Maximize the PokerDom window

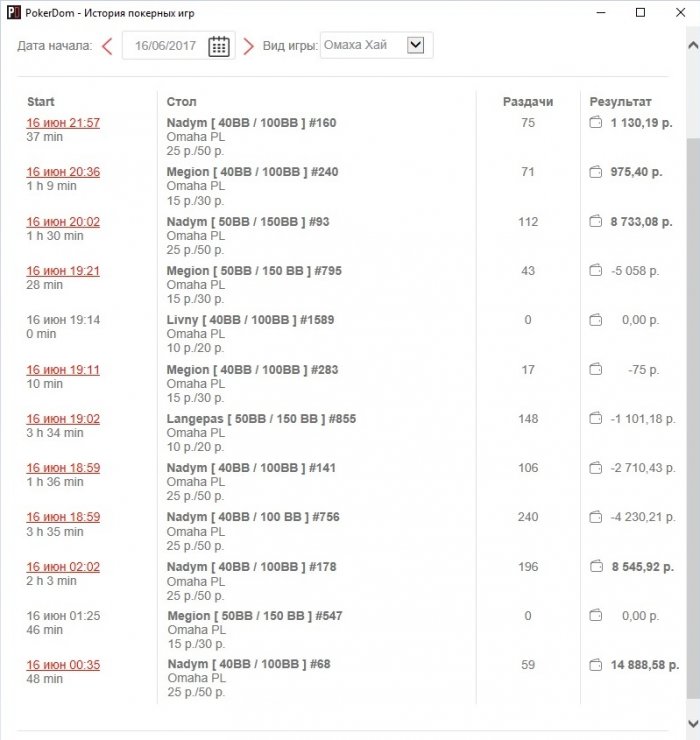(x=641, y=12)
